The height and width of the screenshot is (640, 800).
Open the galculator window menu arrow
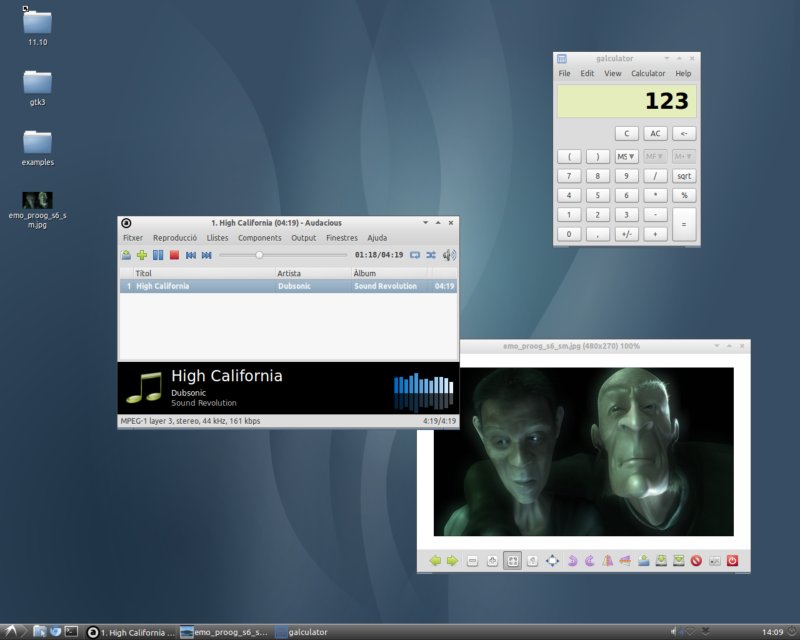click(x=666, y=59)
